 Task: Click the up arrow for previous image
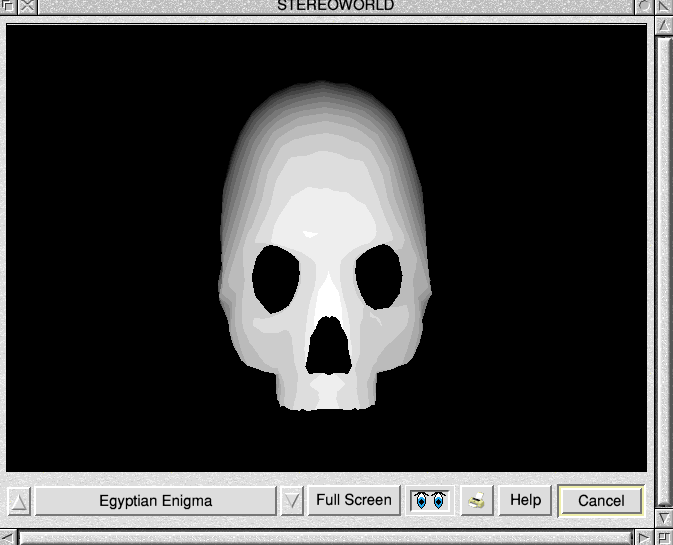point(19,501)
